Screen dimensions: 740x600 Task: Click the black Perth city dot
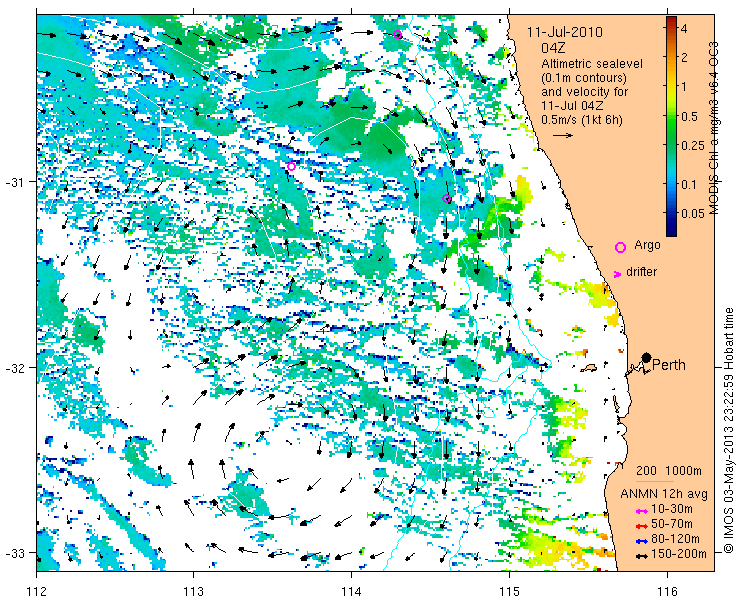pyautogui.click(x=647, y=358)
